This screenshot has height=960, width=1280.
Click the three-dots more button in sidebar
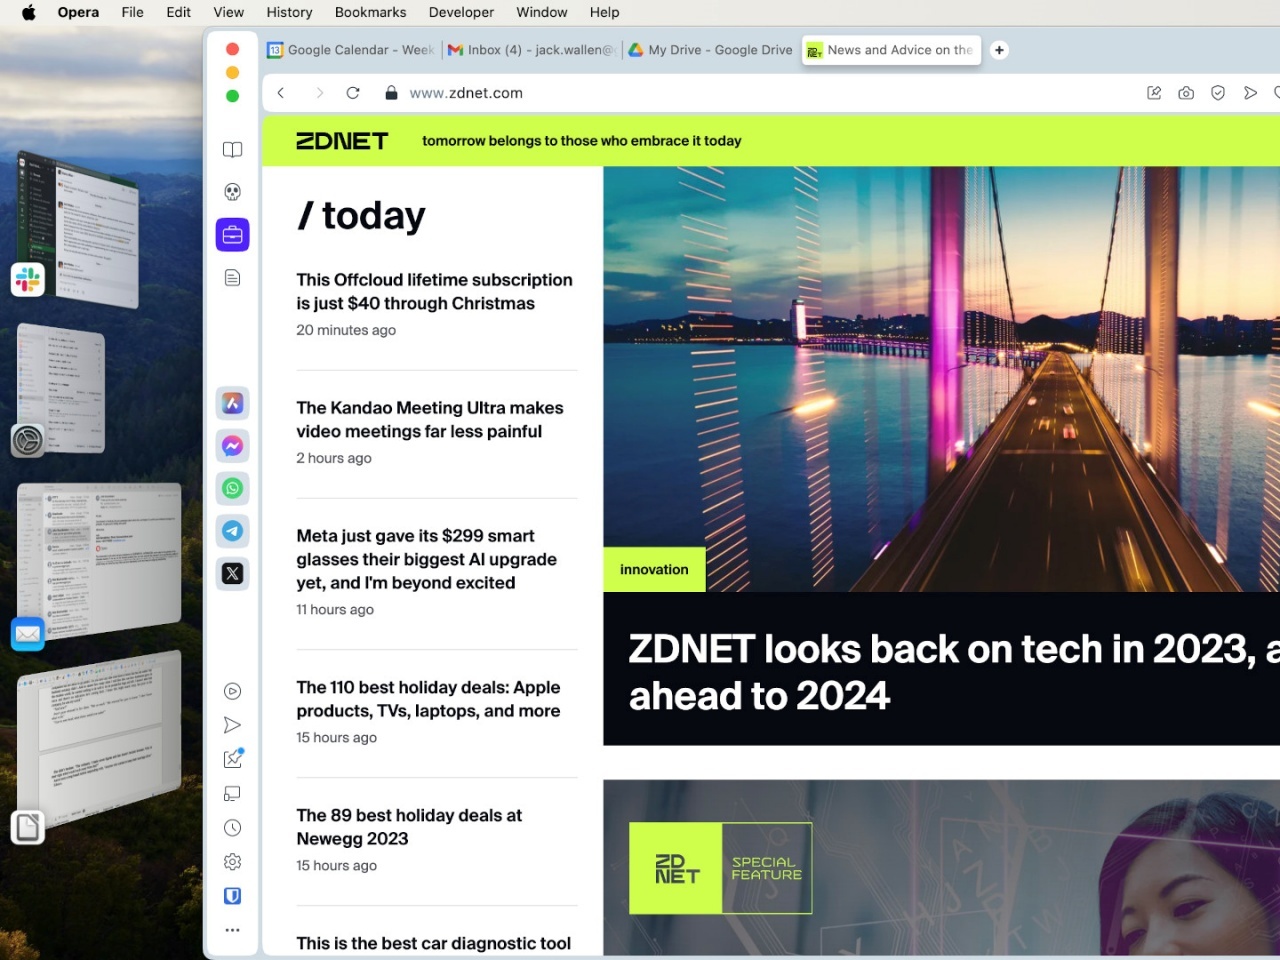pyautogui.click(x=232, y=930)
